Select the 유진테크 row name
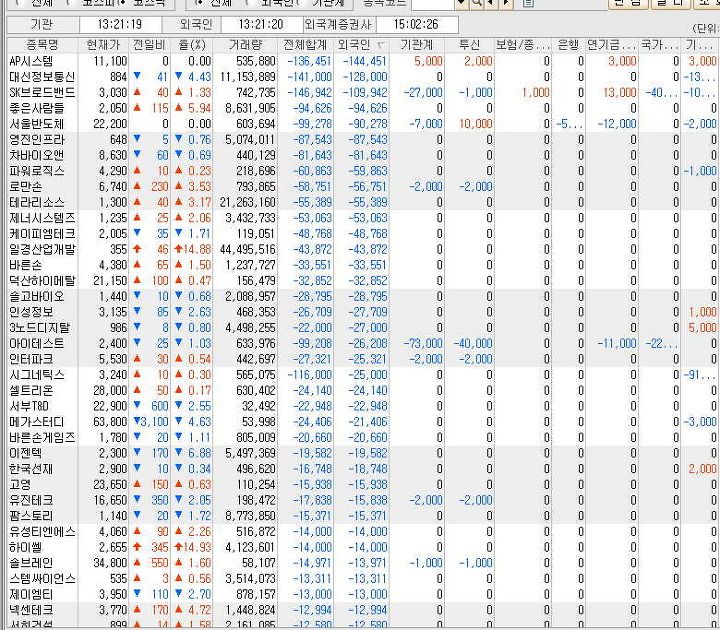Image resolution: width=720 pixels, height=630 pixels. point(31,501)
